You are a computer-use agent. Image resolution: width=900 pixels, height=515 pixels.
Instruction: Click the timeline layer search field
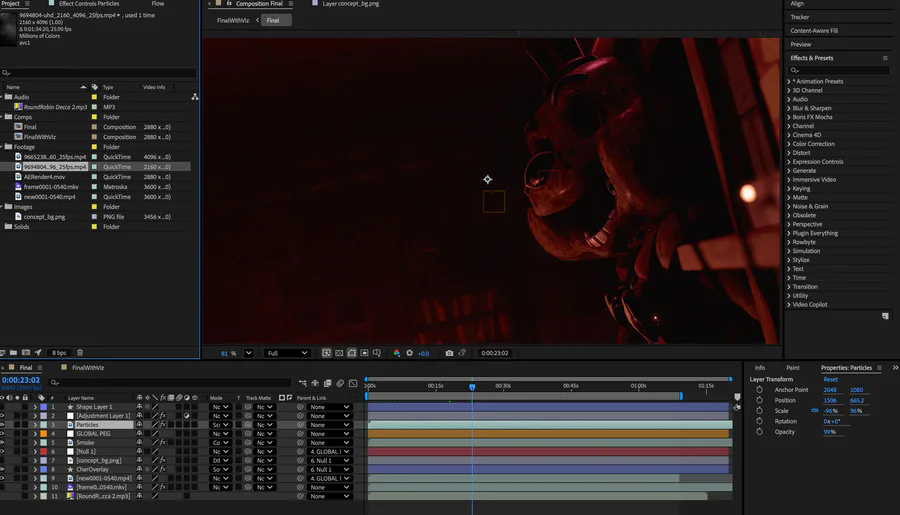coord(170,382)
